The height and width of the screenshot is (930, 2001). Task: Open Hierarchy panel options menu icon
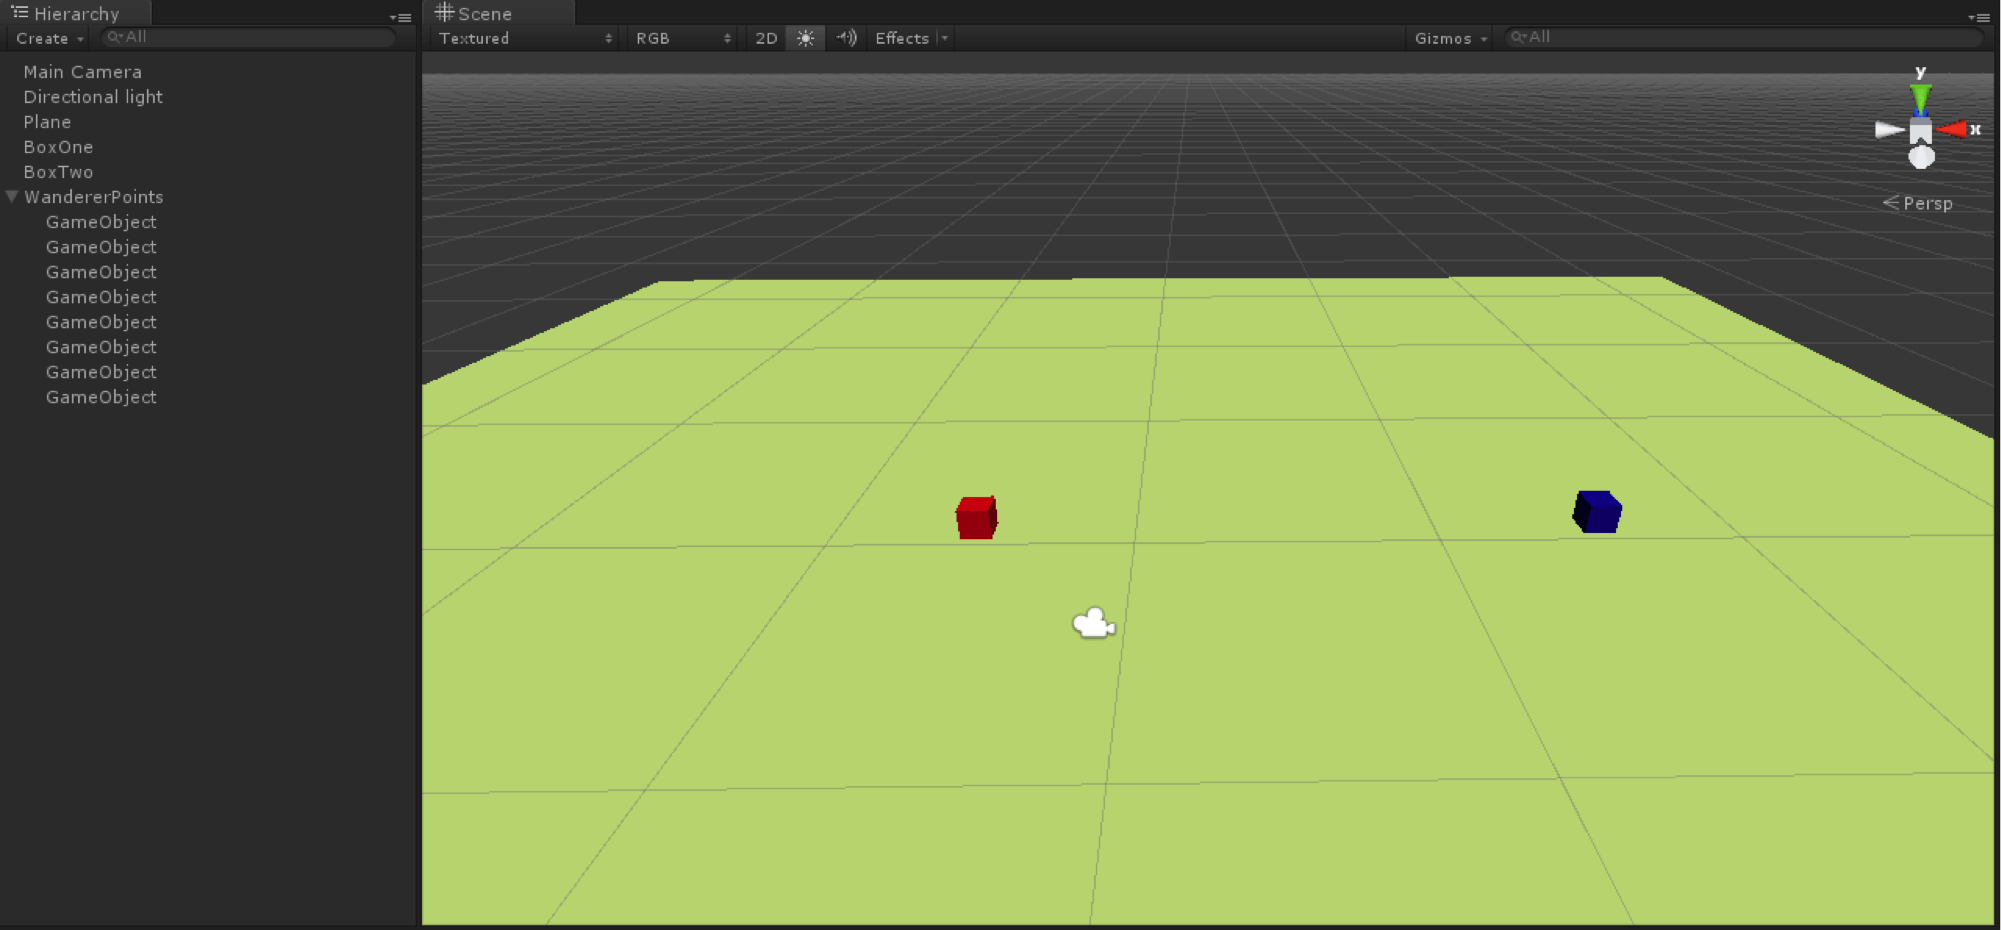(x=400, y=17)
